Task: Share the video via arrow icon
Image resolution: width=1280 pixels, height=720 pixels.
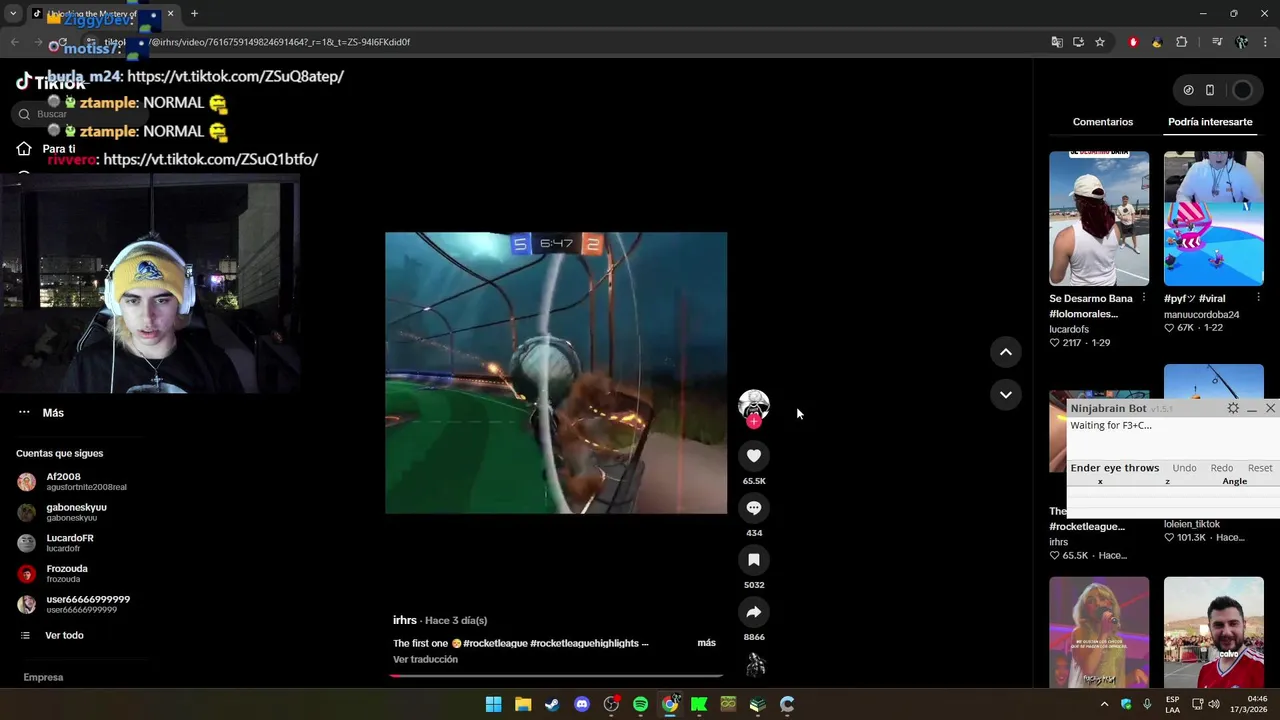Action: click(754, 612)
